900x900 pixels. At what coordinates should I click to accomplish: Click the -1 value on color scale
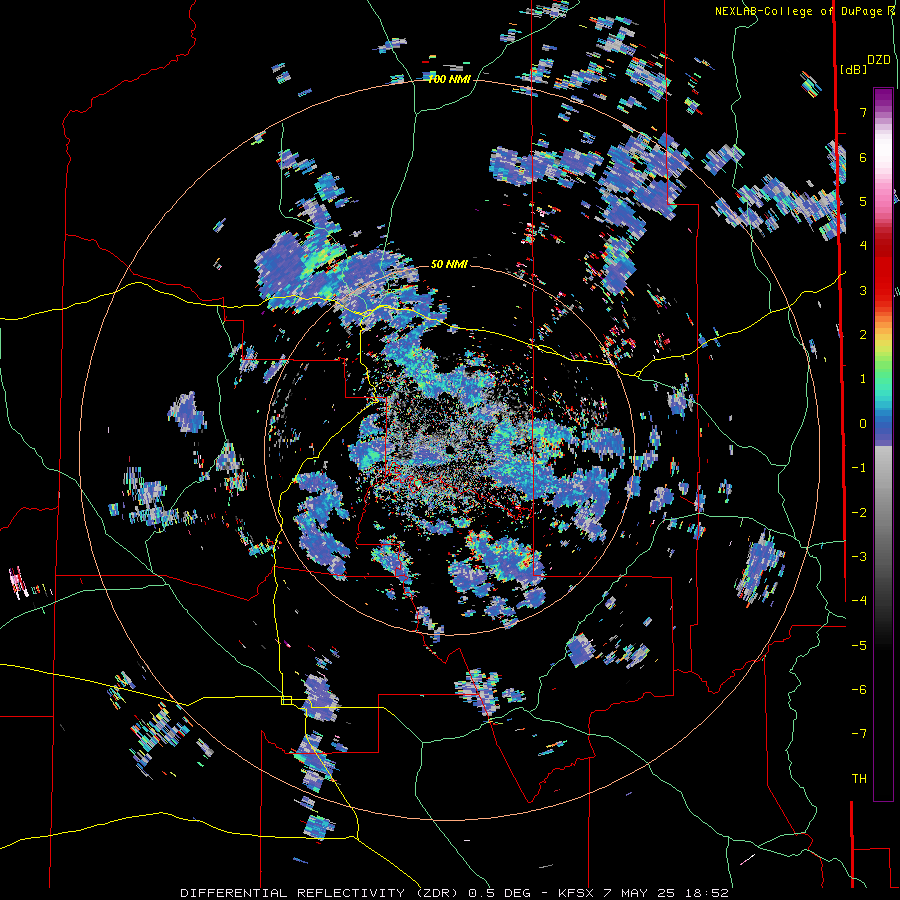click(x=859, y=468)
